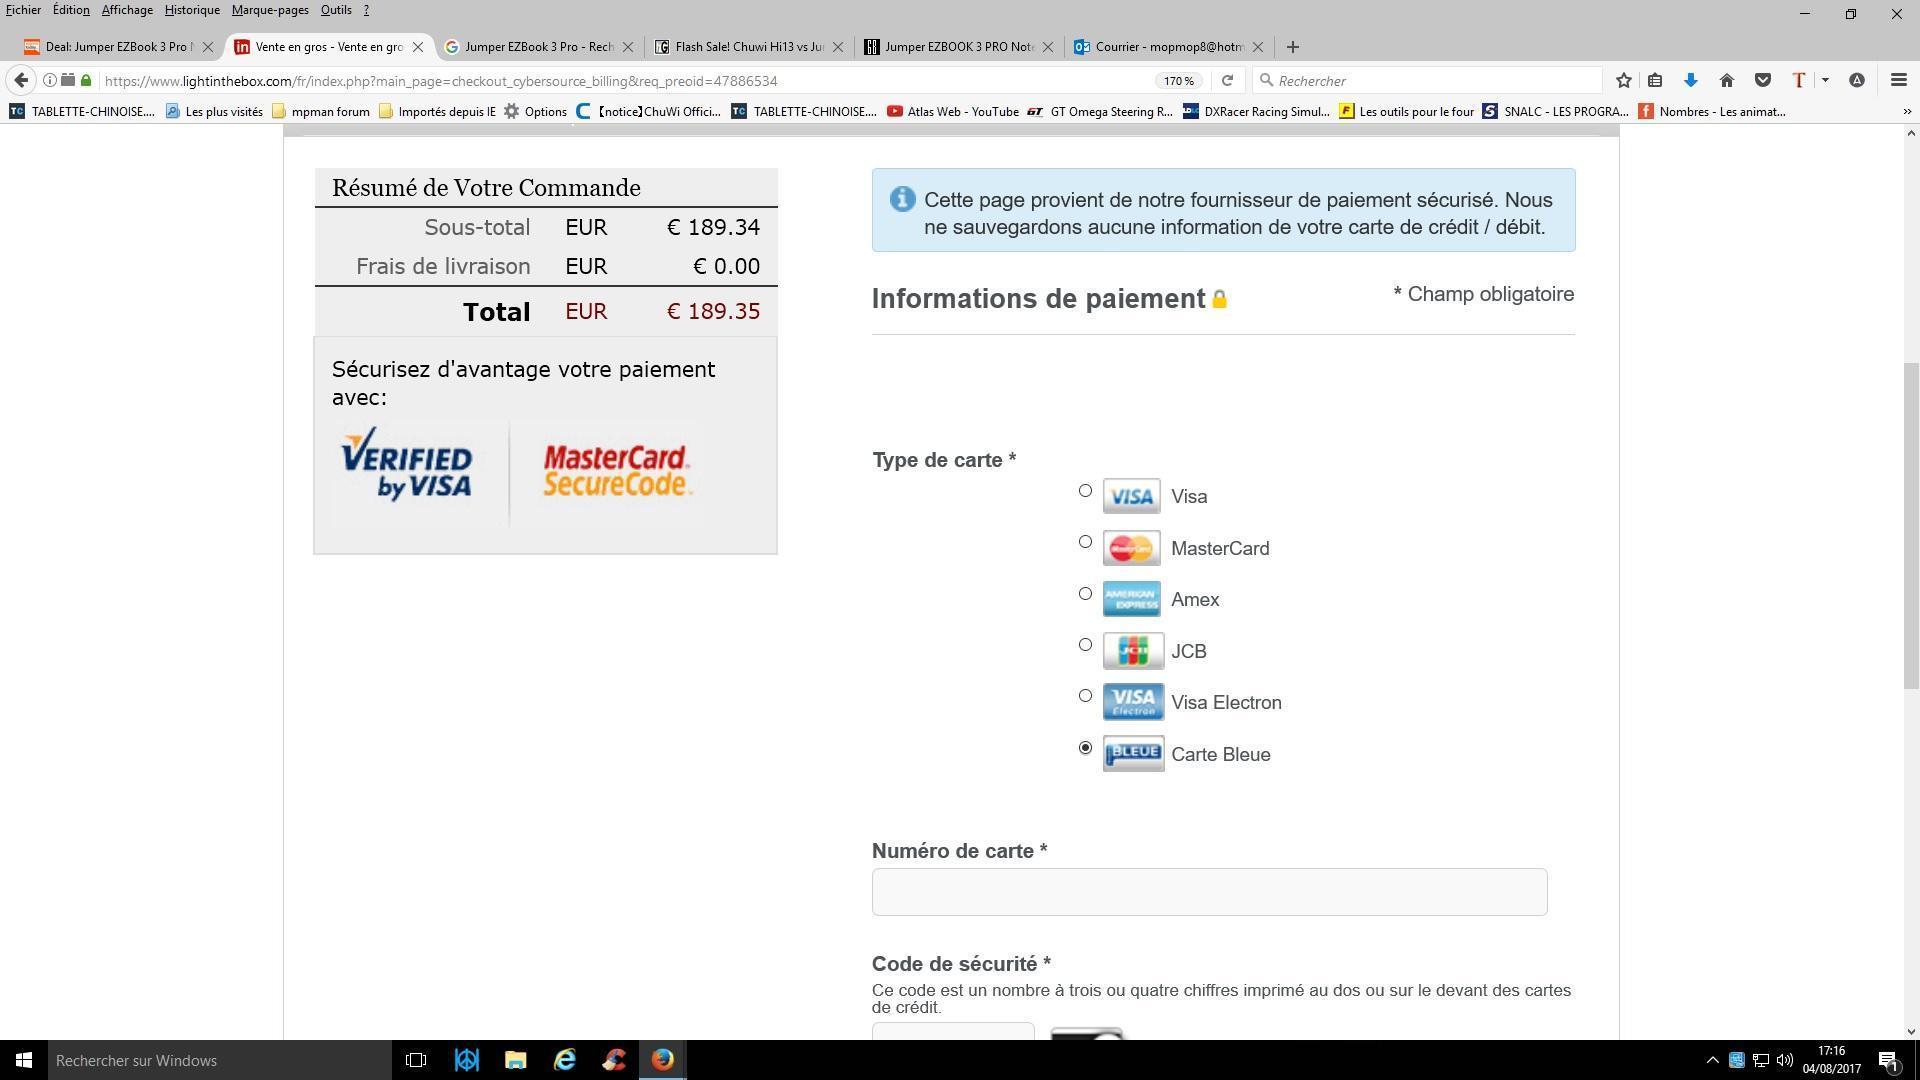Open the Firefox hamburger menu
Viewport: 1920px width, 1080px height.
[1898, 80]
